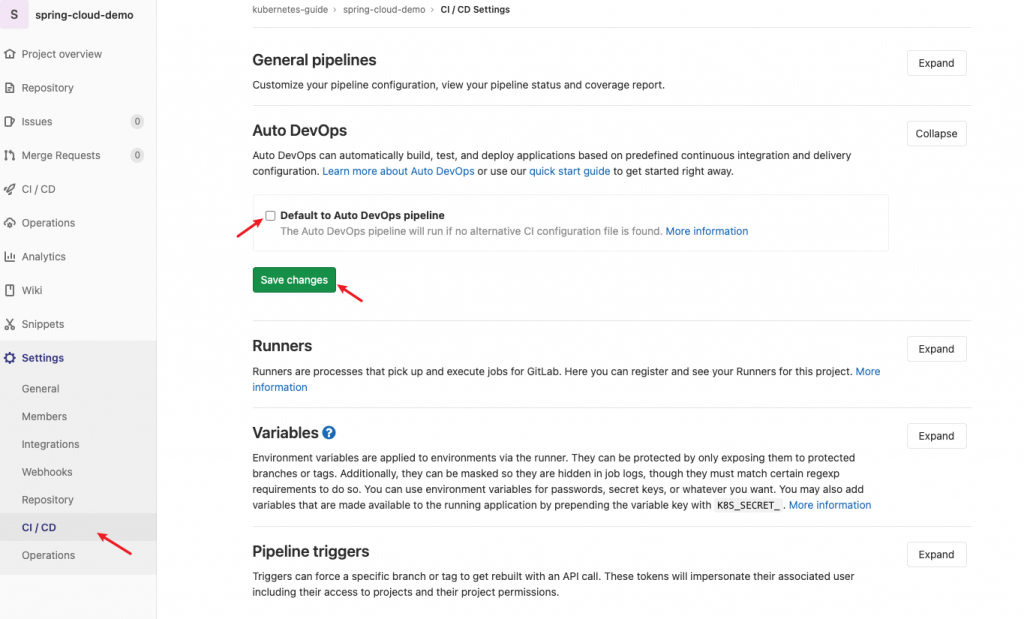Select Integrations under Settings
Screen dimensions: 1024x619
(x=50, y=444)
